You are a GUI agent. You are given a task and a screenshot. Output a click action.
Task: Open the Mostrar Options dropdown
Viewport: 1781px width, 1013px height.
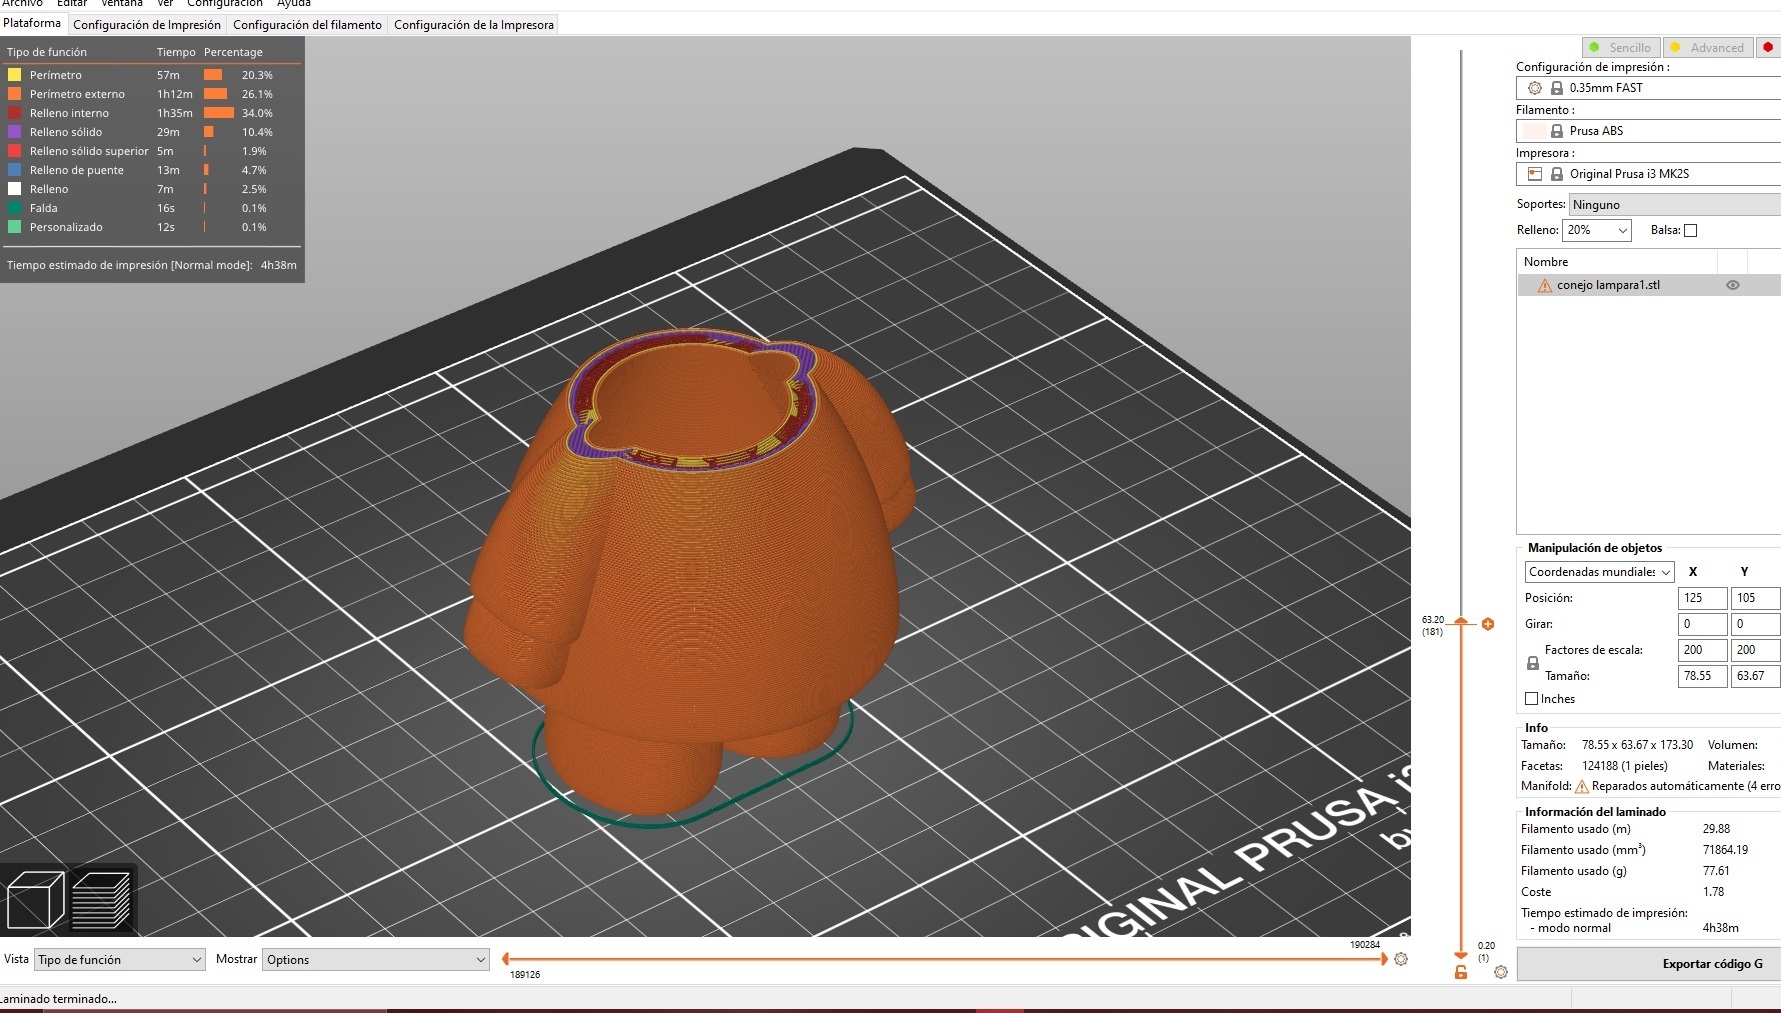375,959
